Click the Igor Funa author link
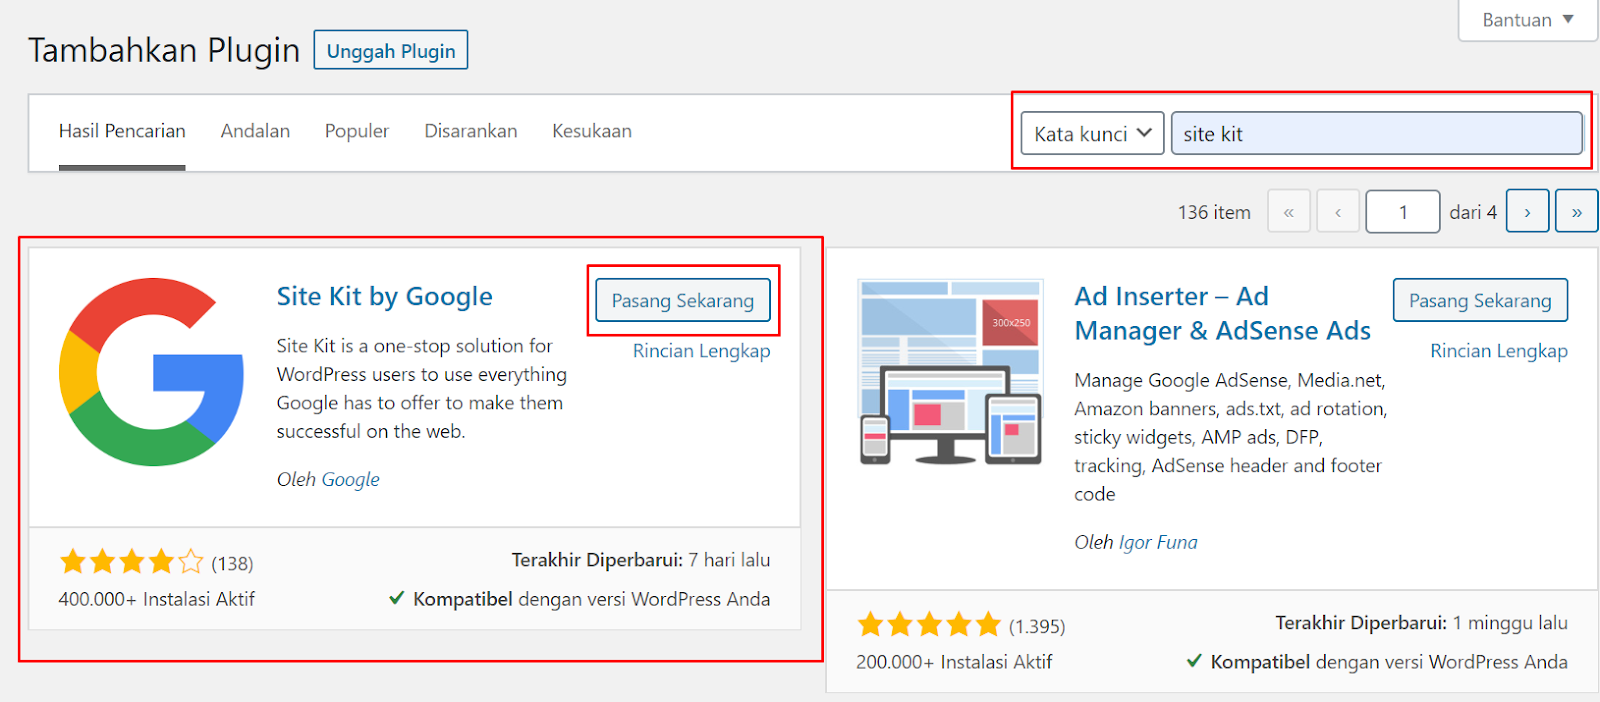The width and height of the screenshot is (1600, 702). [1158, 542]
